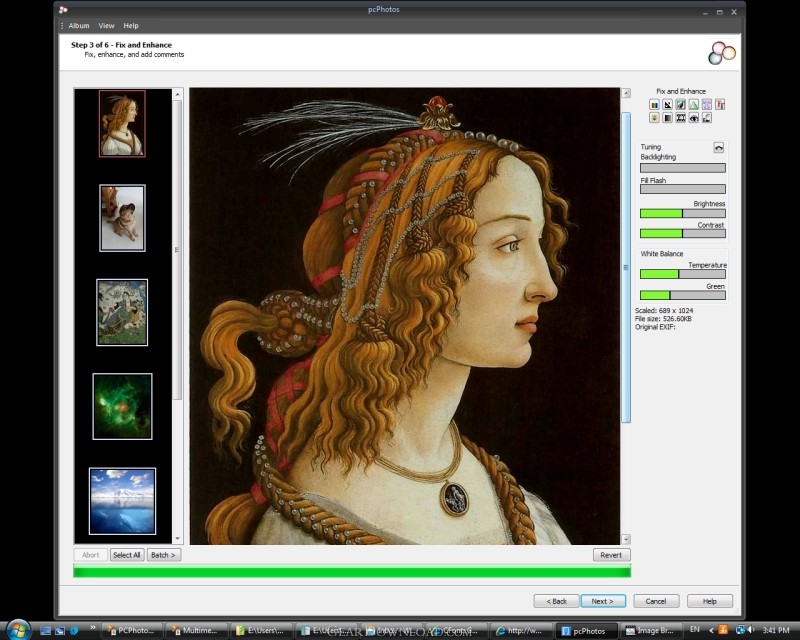Click the green progress bar
The width and height of the screenshot is (800, 640).
(352, 571)
